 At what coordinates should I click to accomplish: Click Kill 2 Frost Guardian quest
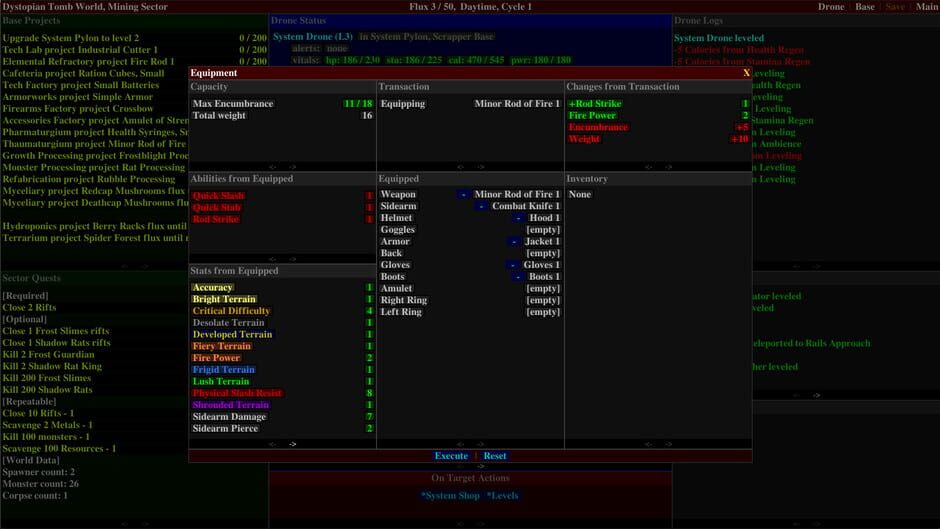click(x=49, y=354)
